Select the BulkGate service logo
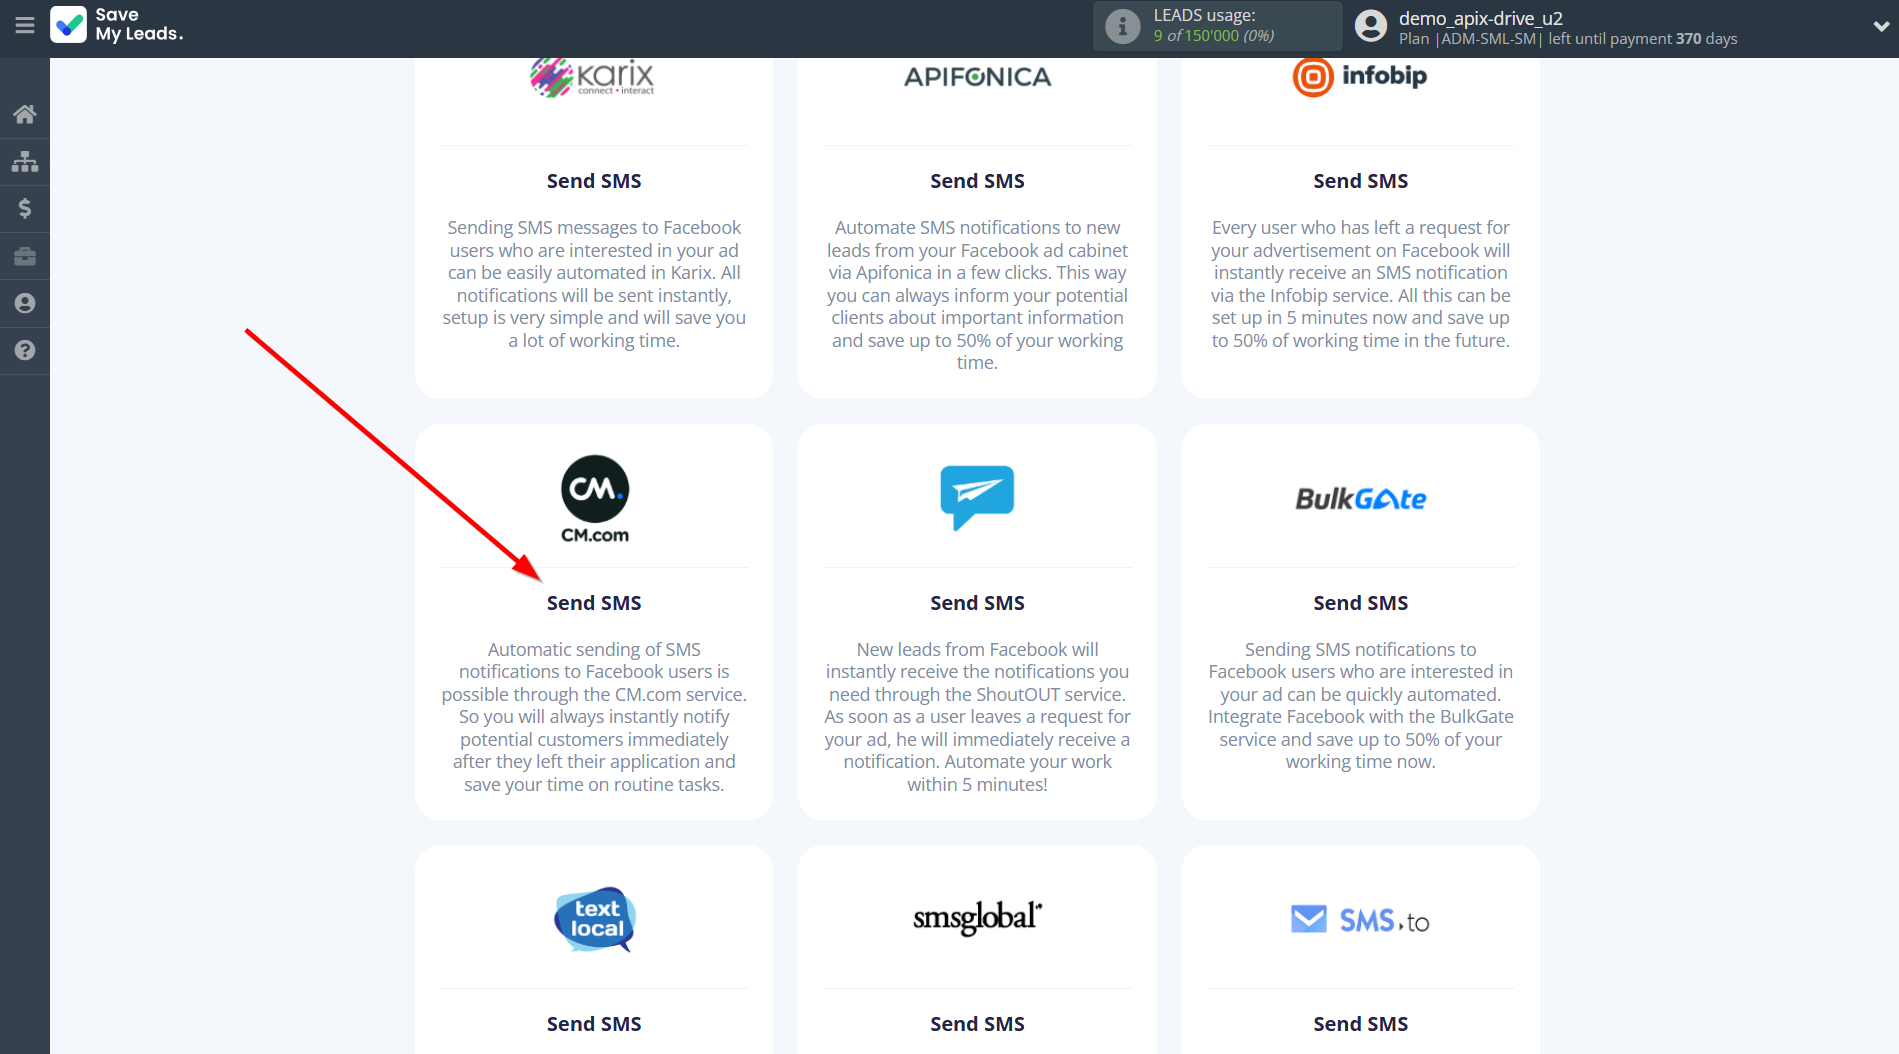 (x=1360, y=499)
